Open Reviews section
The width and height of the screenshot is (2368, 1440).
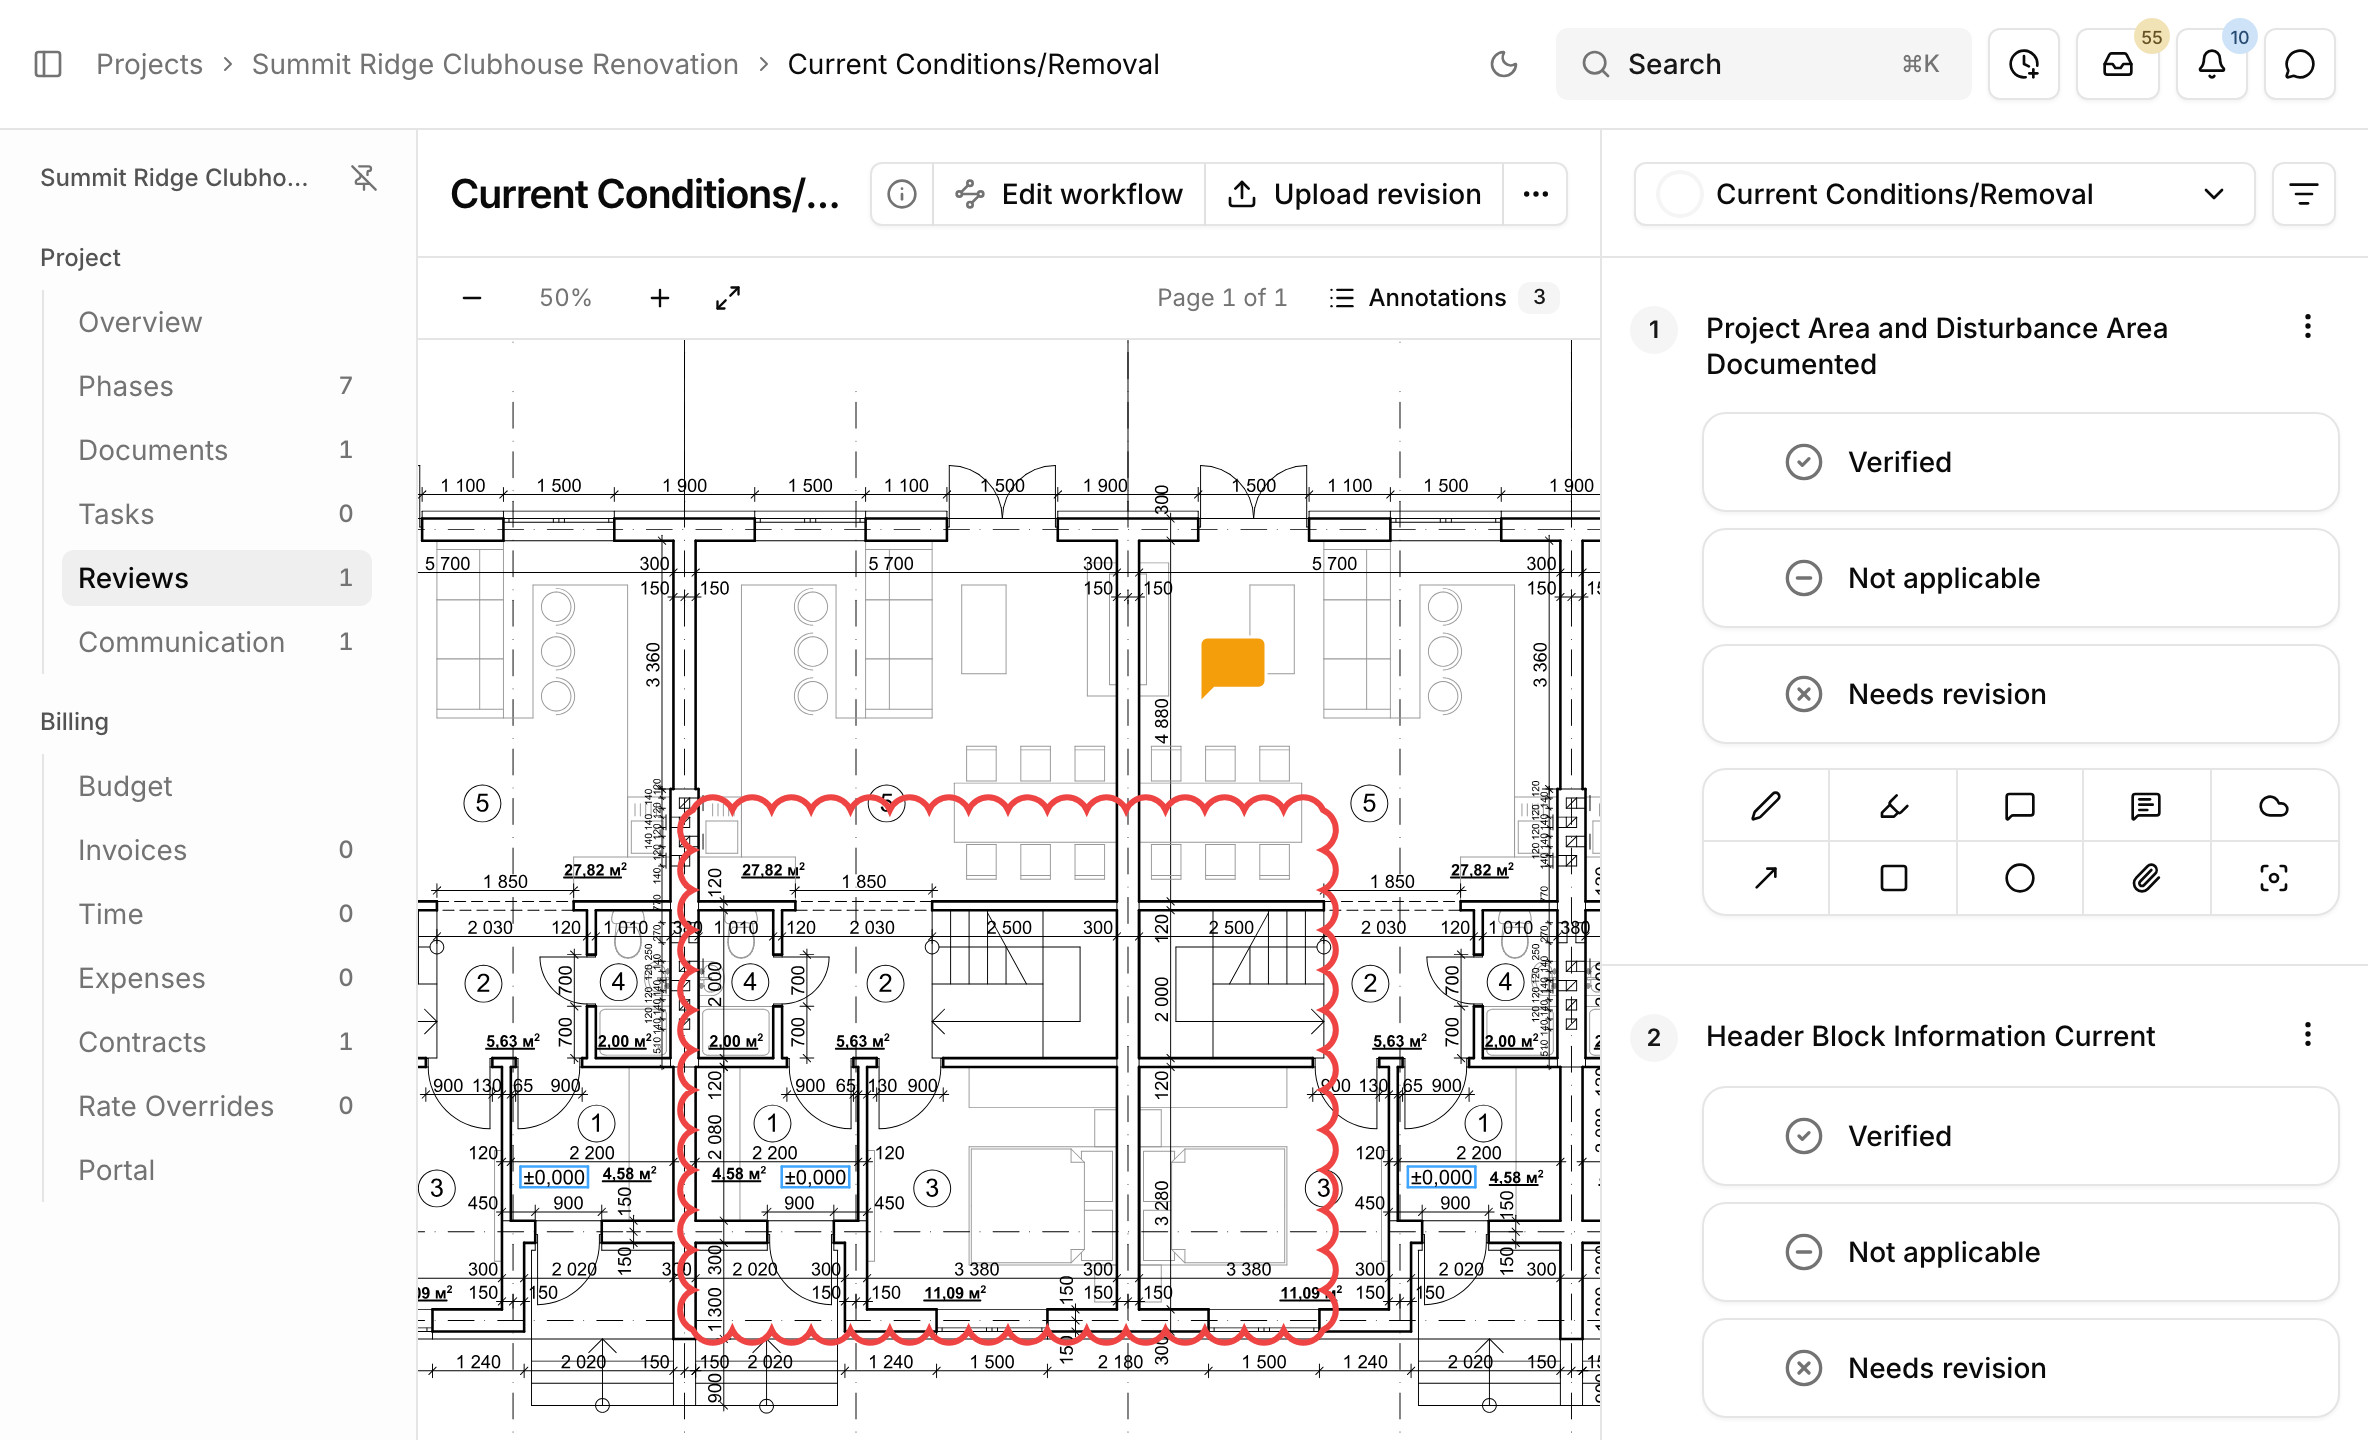tap(216, 578)
